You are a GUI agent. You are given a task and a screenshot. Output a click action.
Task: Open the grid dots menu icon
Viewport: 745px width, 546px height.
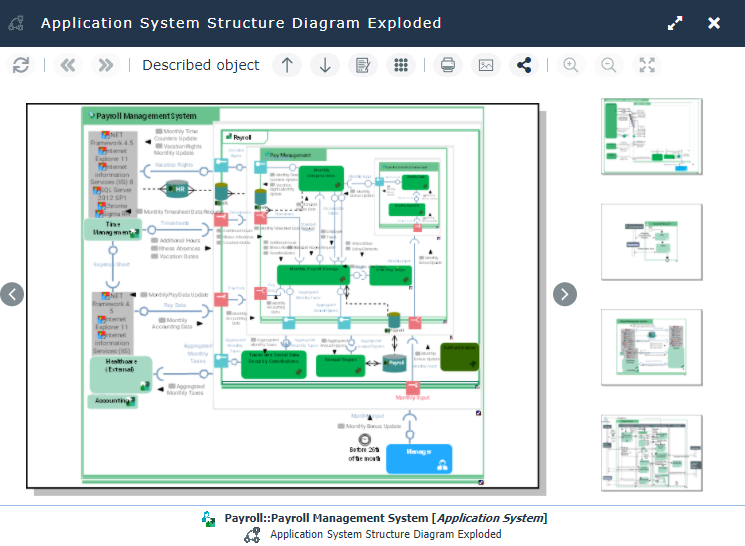coord(400,65)
